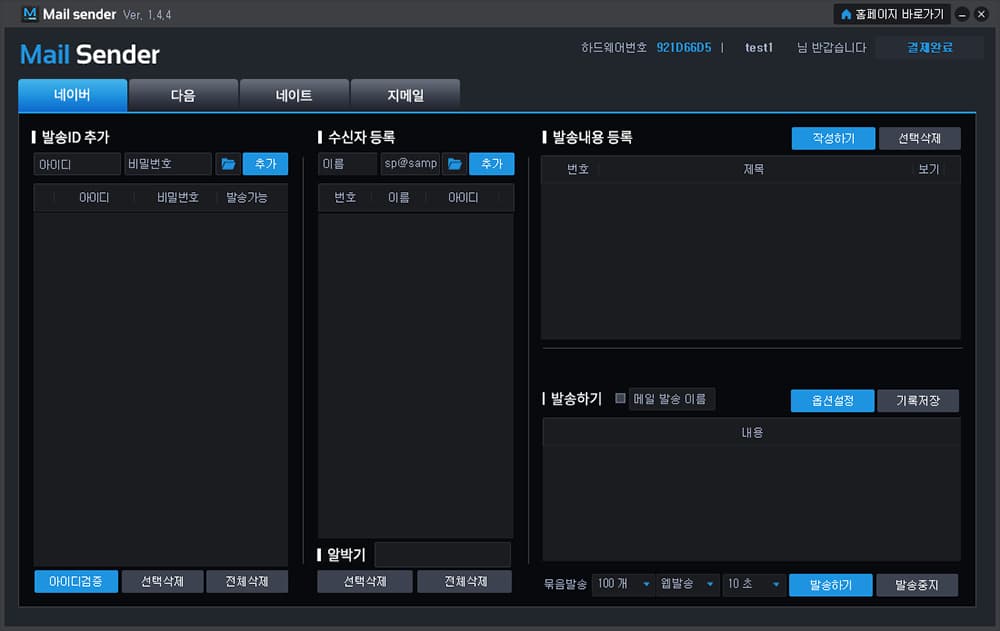Click 전체삭제 under the sender ID list

point(247,581)
